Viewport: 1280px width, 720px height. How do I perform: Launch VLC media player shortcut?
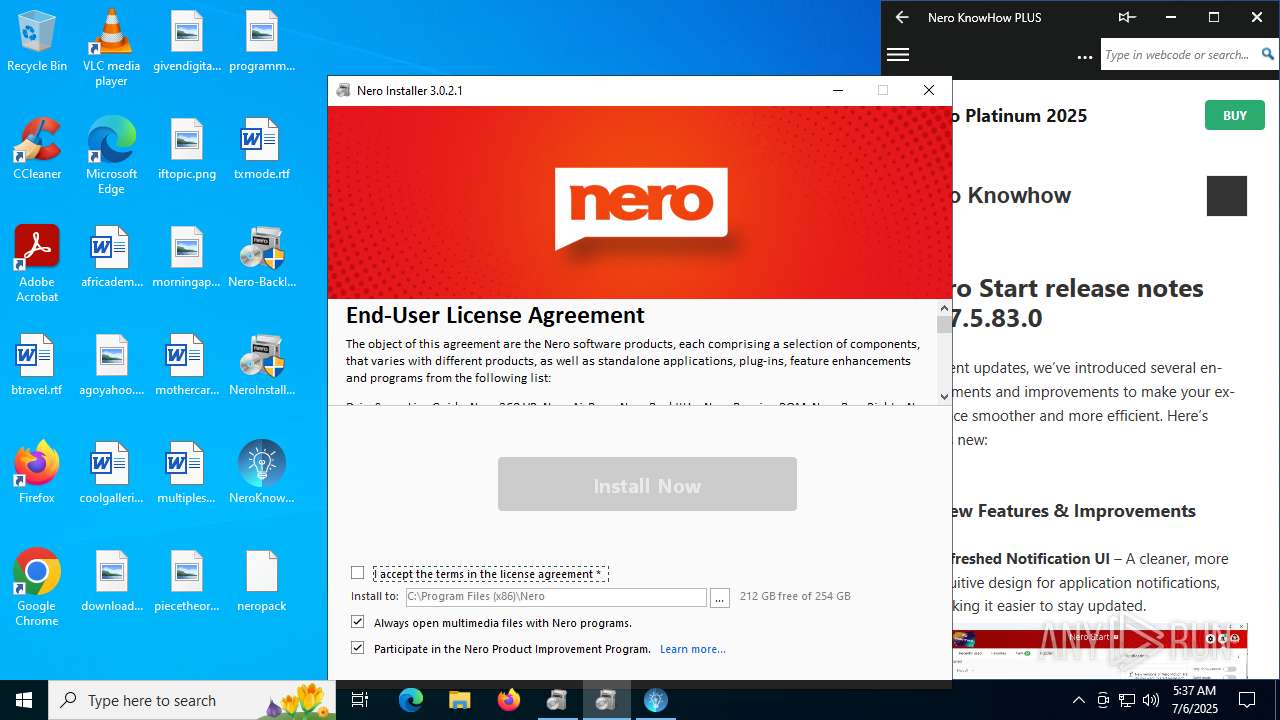(x=111, y=48)
